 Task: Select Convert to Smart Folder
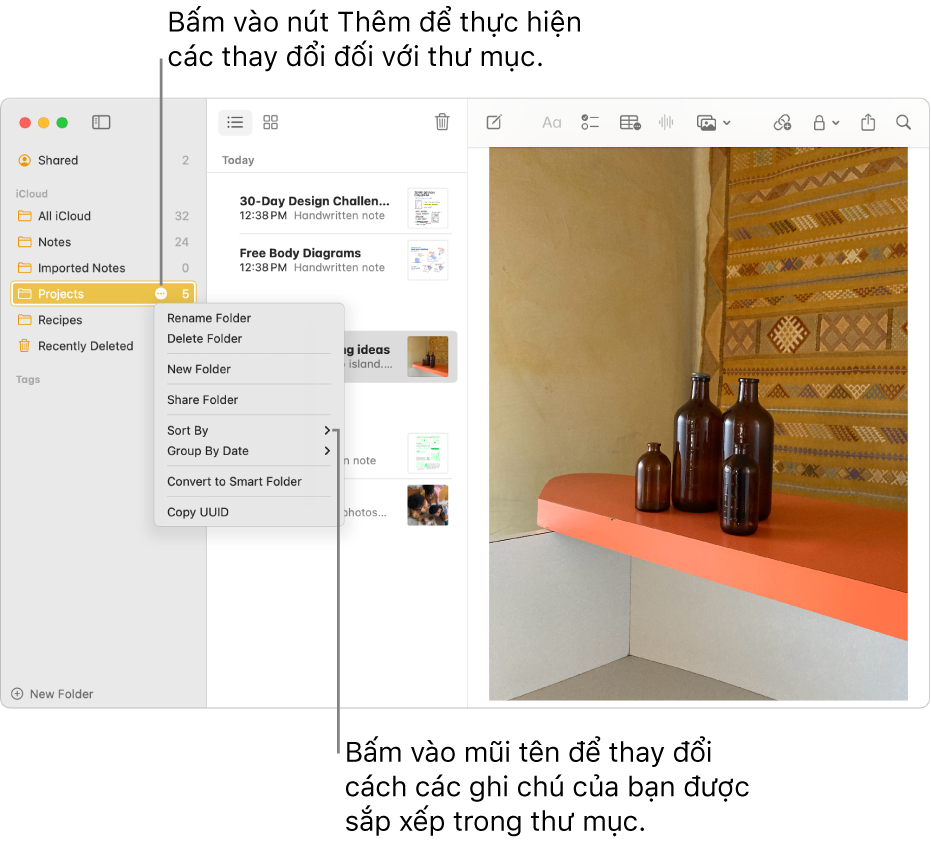point(234,481)
